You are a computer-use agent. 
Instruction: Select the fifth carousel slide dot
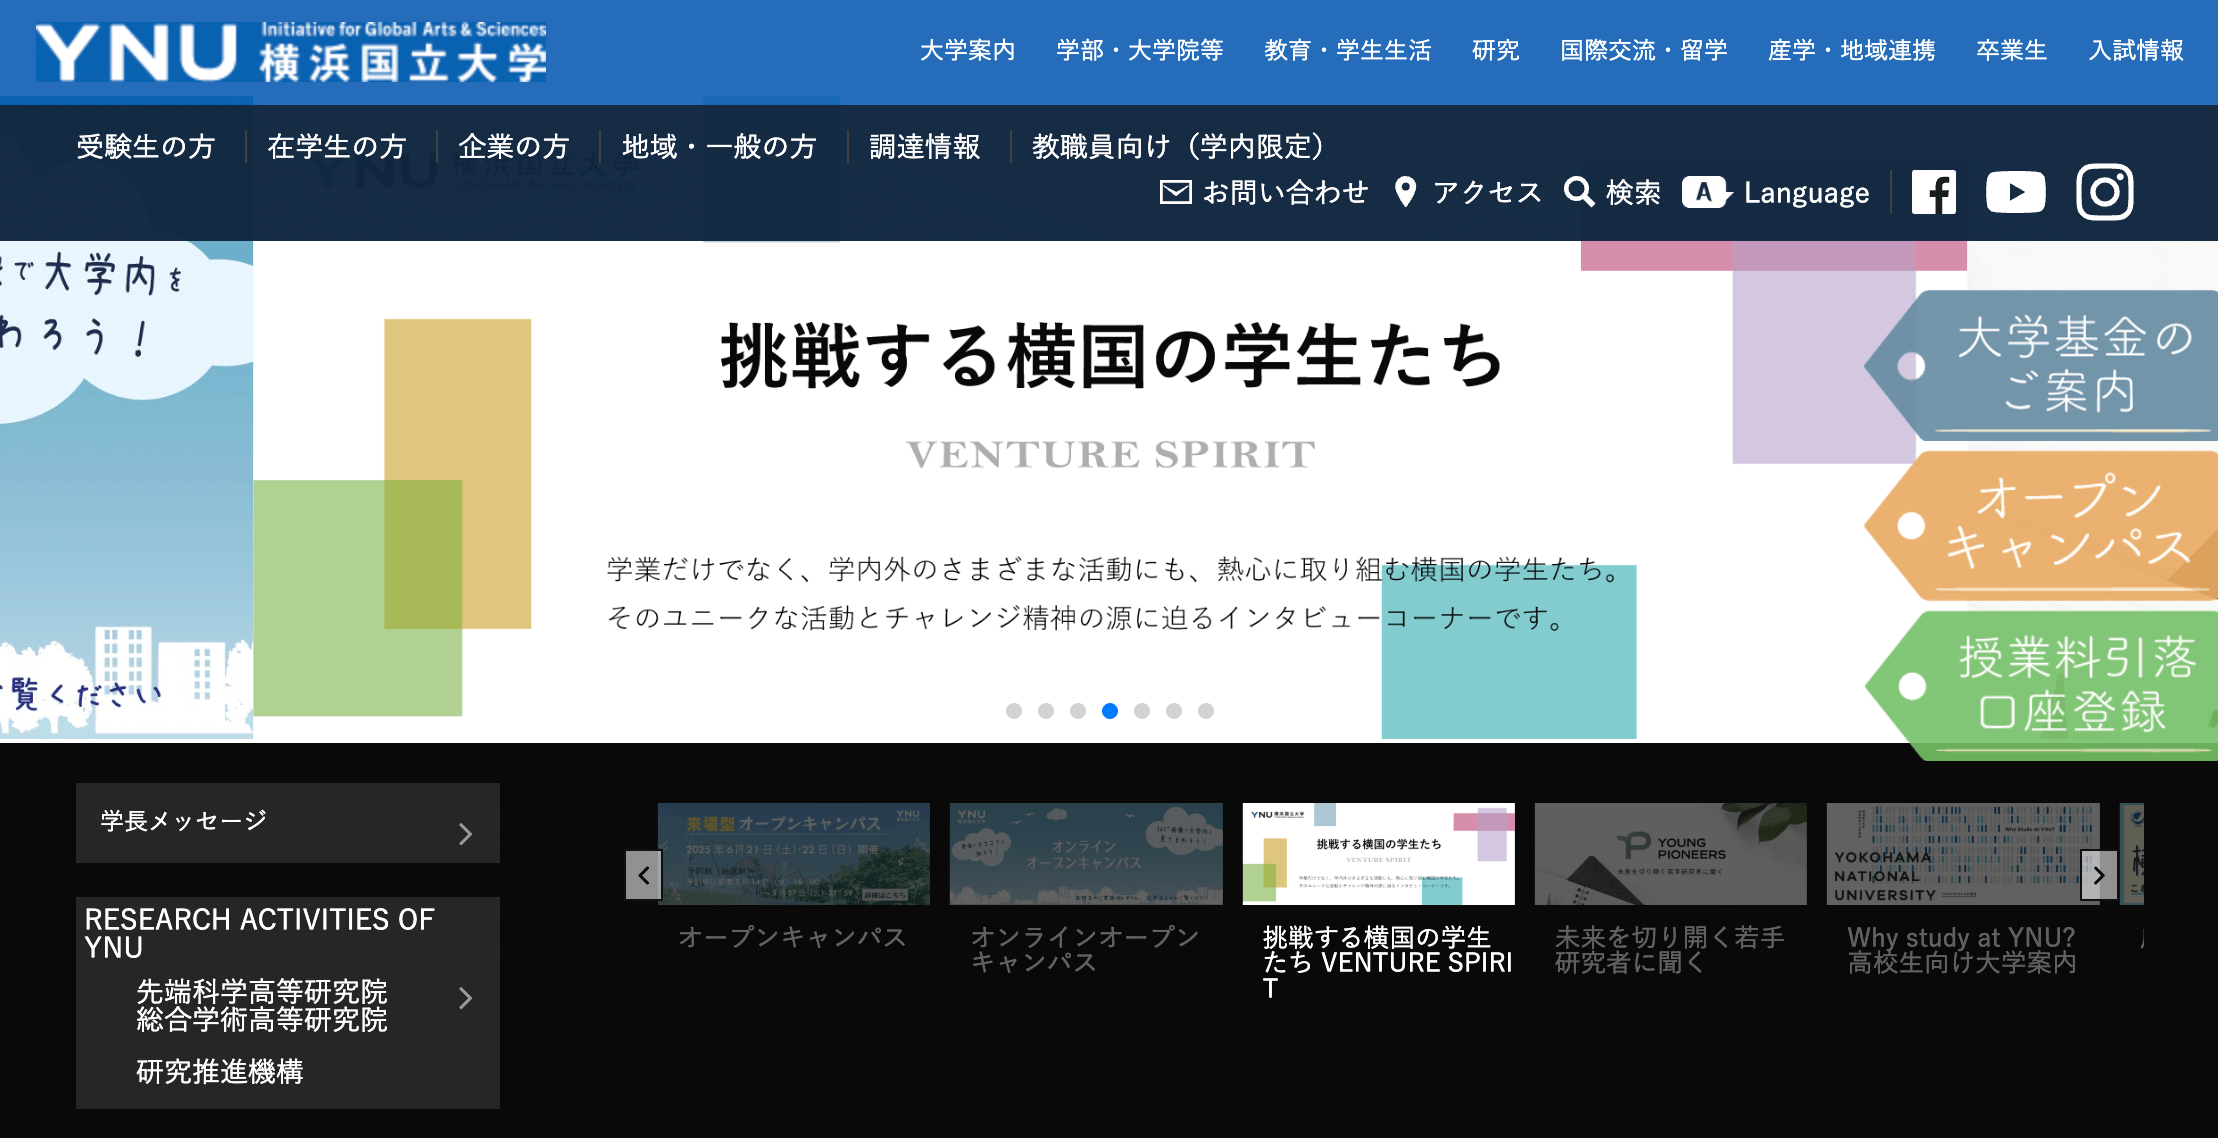coord(1142,711)
